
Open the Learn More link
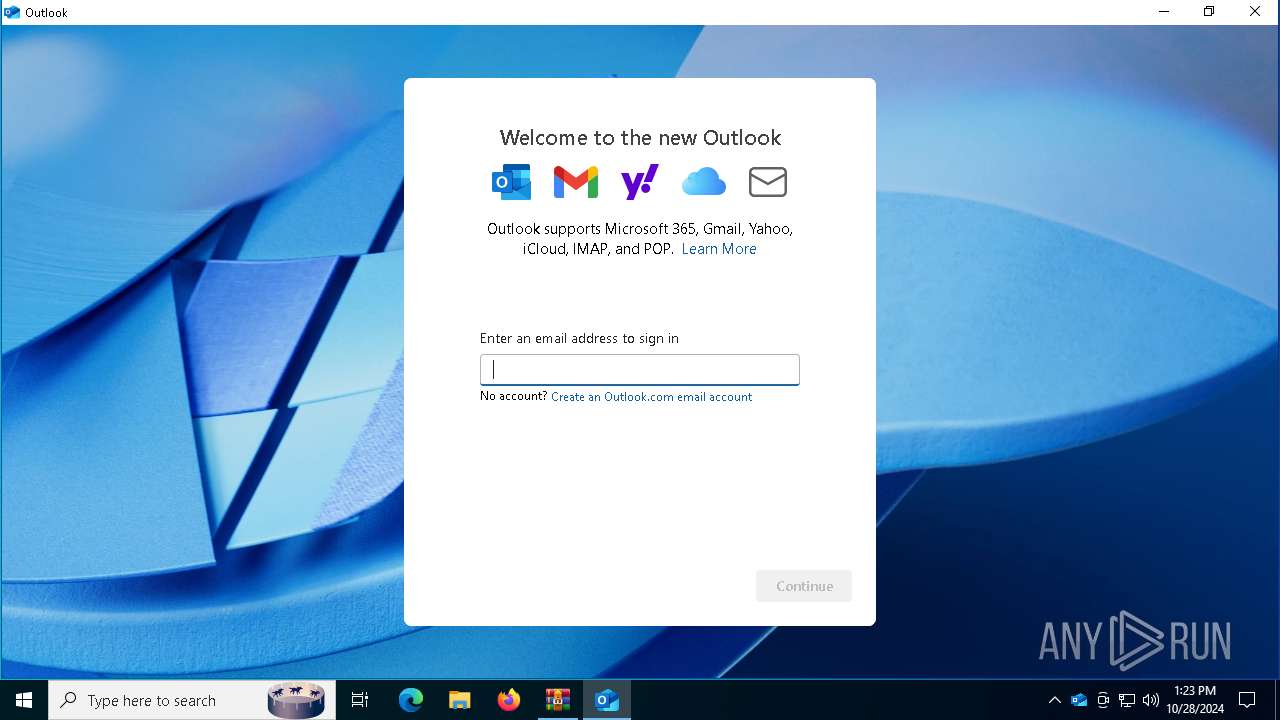719,249
